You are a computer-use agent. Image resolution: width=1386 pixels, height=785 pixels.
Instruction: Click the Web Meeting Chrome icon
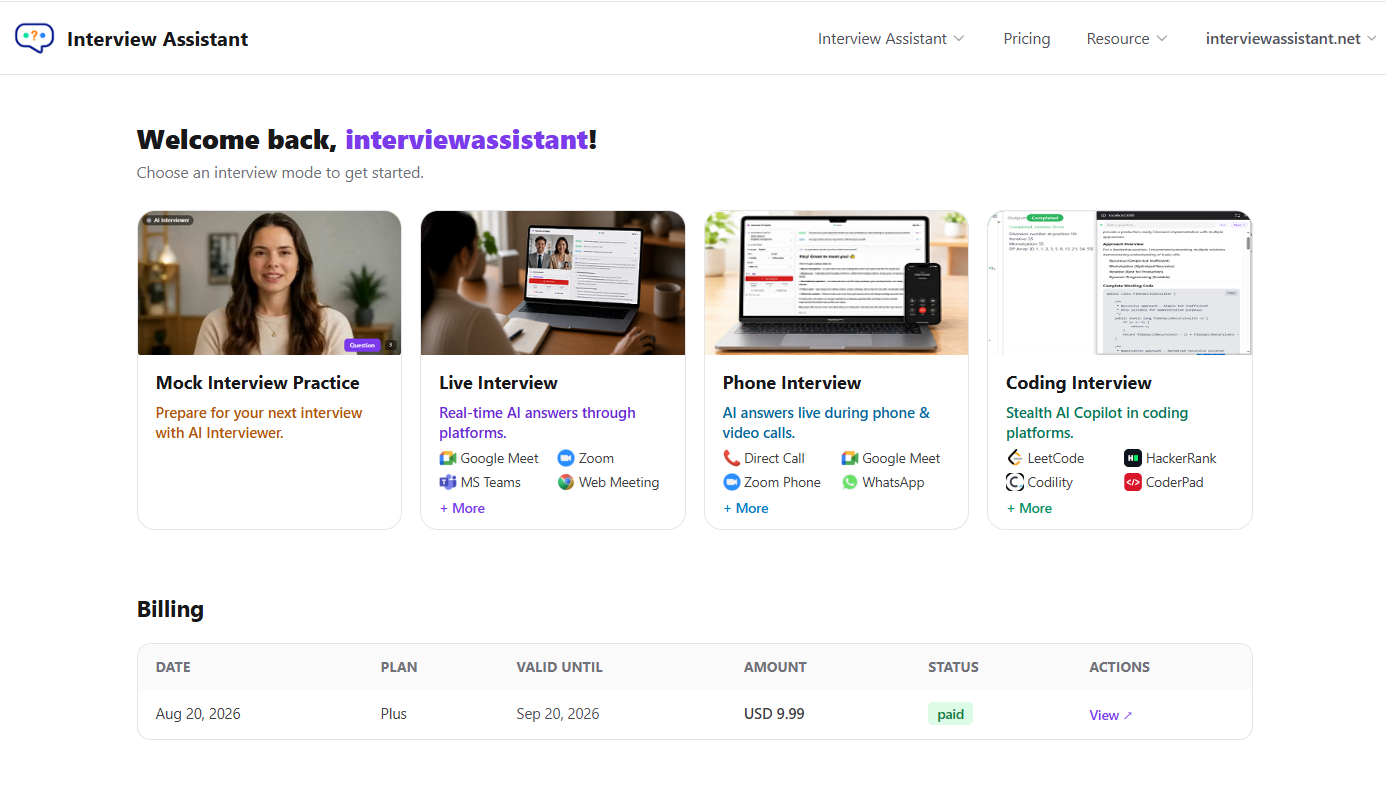tap(566, 482)
